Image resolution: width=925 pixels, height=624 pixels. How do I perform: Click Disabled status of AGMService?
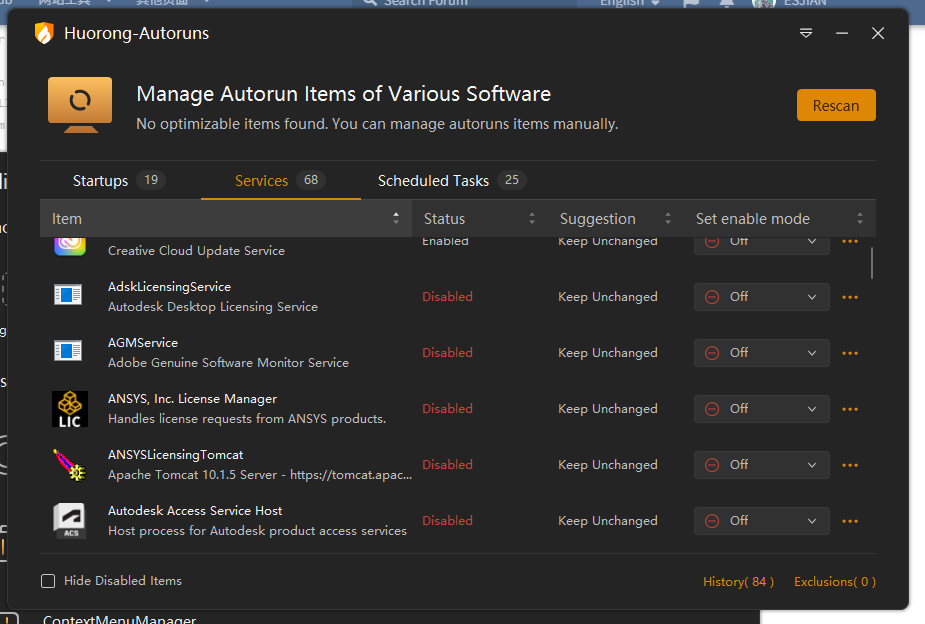point(447,353)
